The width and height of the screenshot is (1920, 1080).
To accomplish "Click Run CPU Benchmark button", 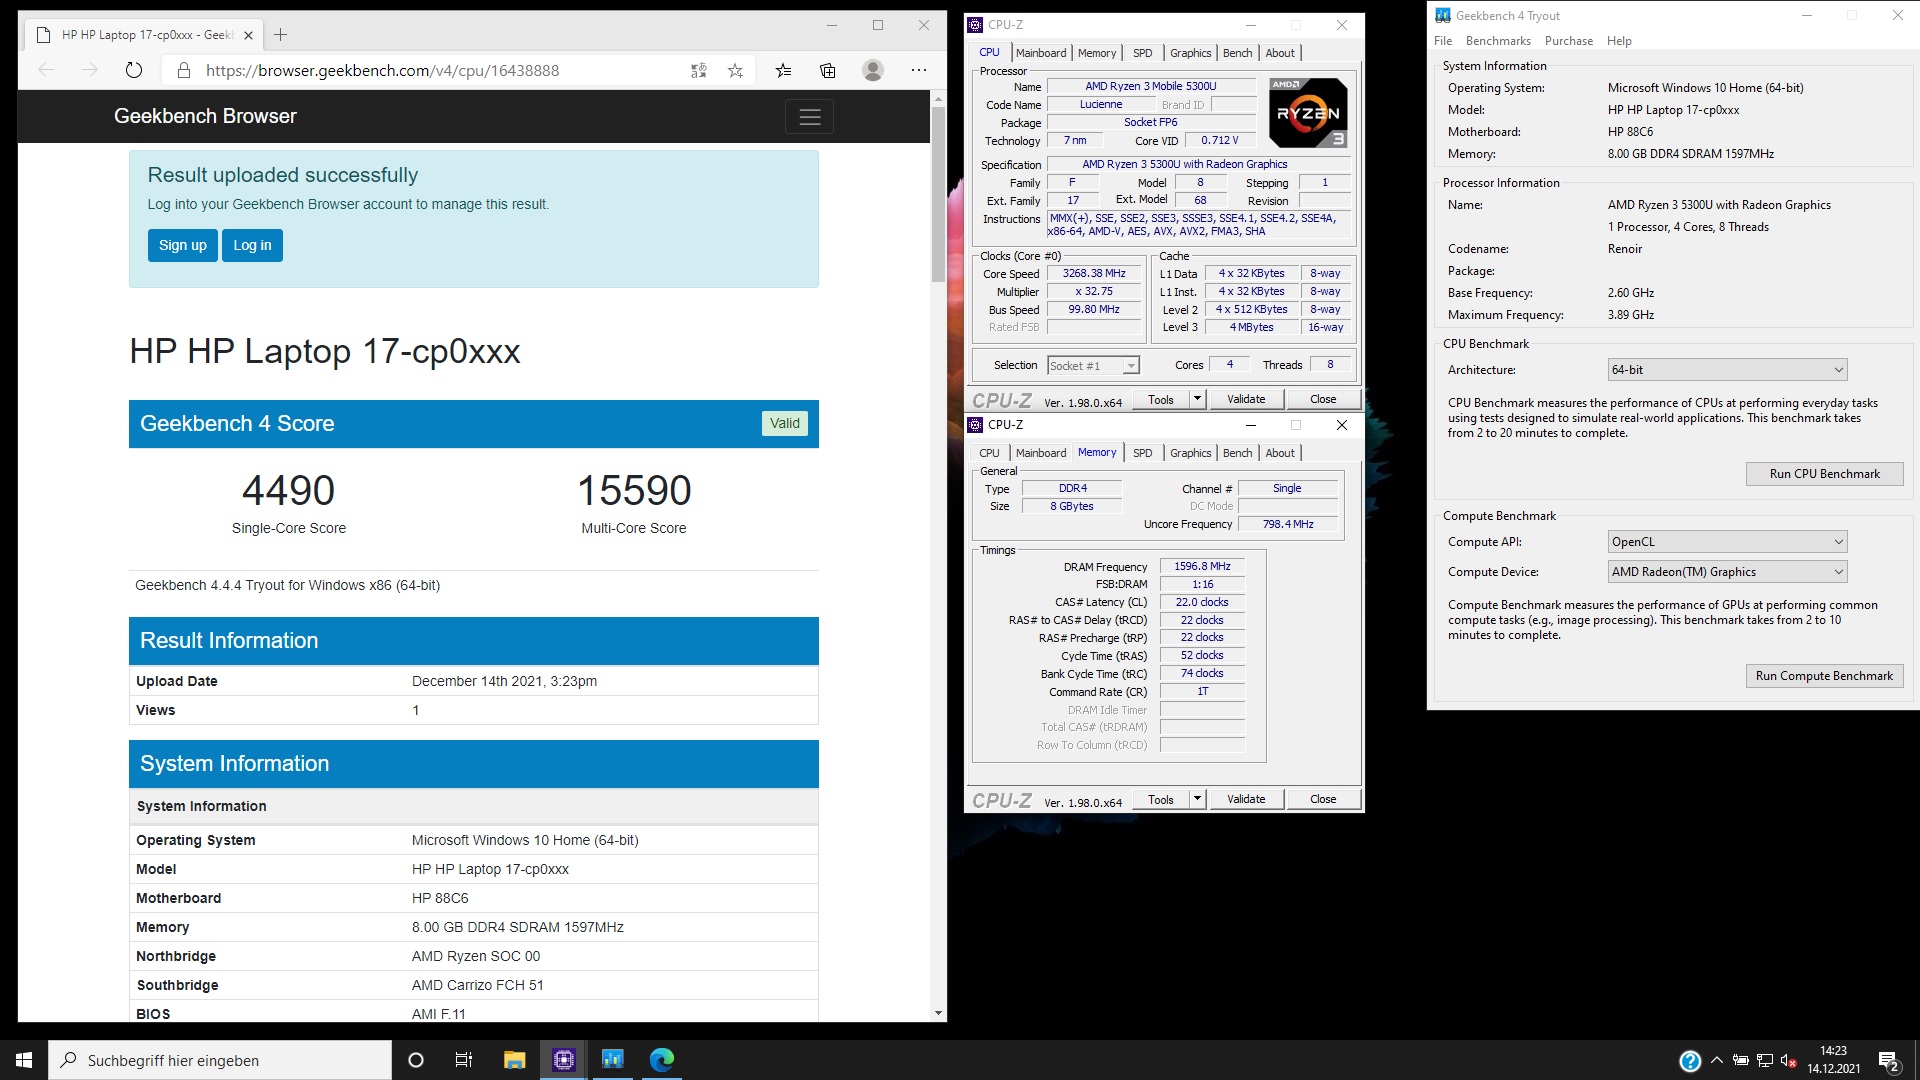I will coord(1824,474).
